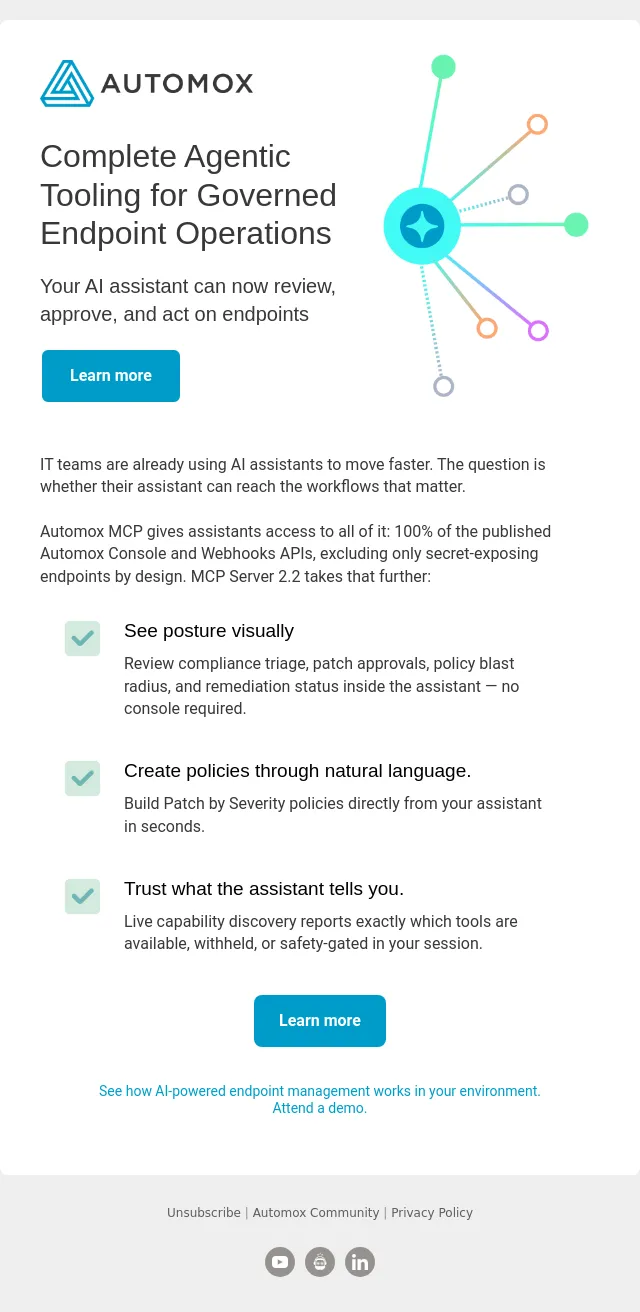Open the LinkedIn icon in the footer

coord(360,1262)
